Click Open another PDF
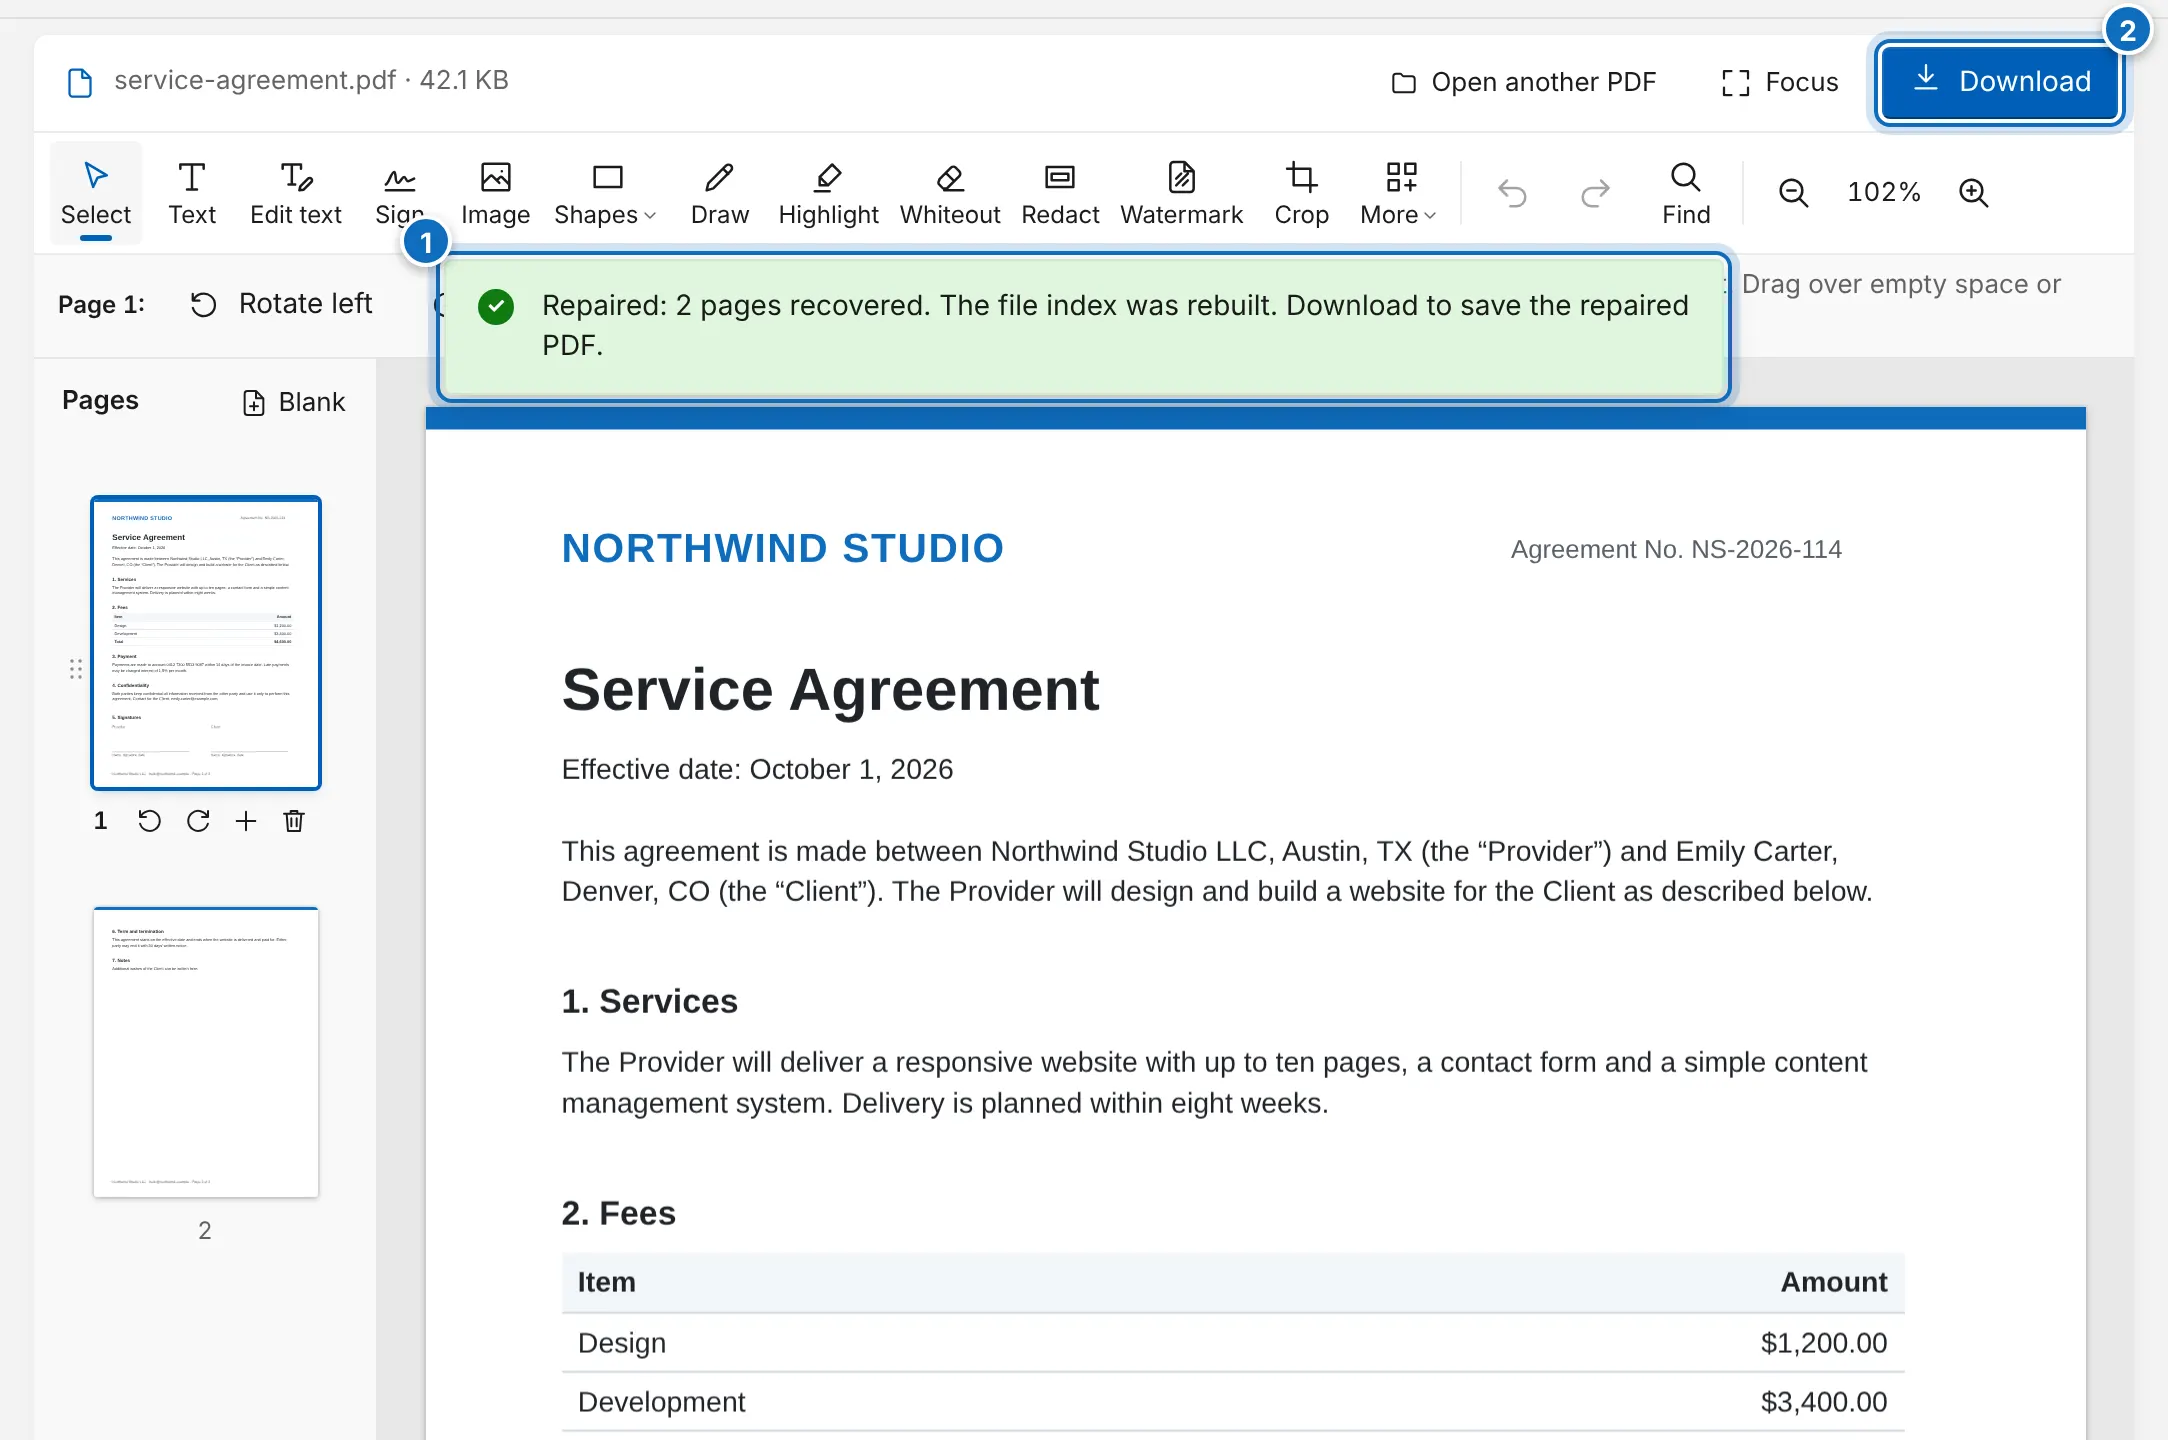Viewport: 2168px width, 1440px height. pyautogui.click(x=1524, y=82)
